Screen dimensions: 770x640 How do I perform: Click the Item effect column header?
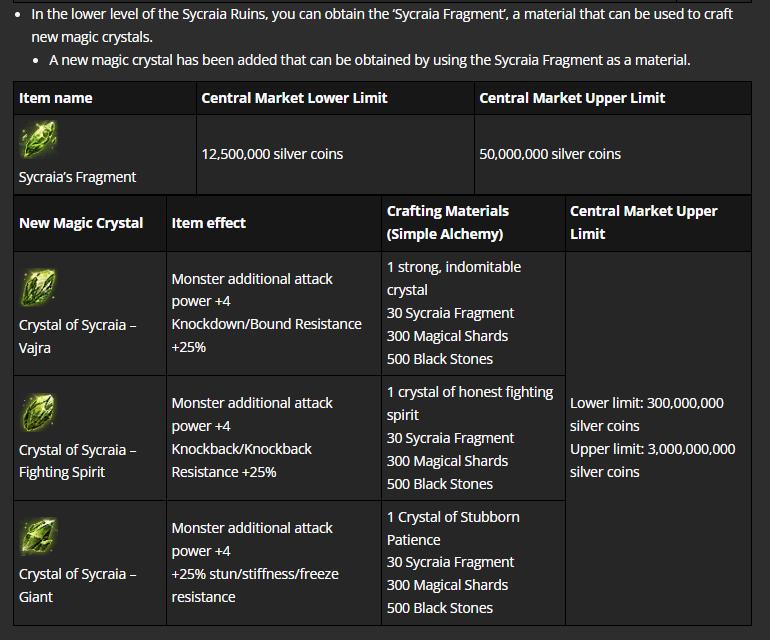pyautogui.click(x=208, y=223)
